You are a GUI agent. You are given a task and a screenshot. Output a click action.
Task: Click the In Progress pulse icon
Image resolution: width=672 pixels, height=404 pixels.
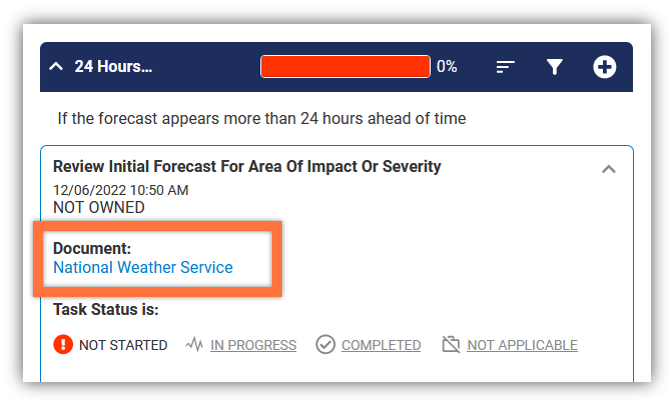click(194, 344)
